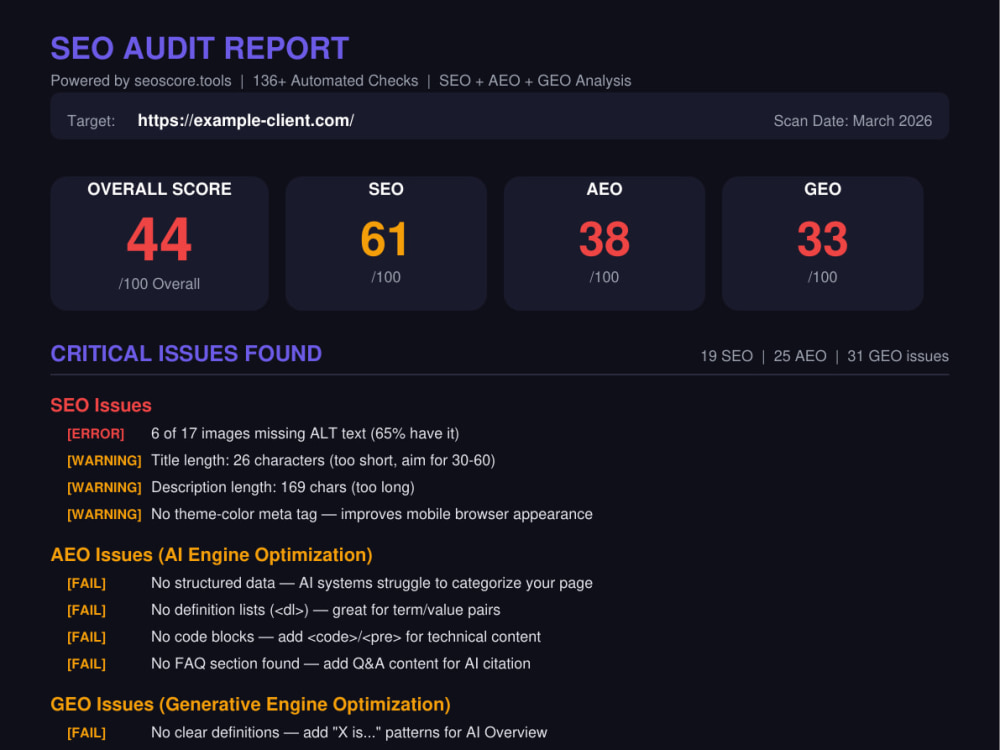Click the 'SEO Issues' section heading
Image resolution: width=1000 pixels, height=750 pixels.
pos(101,406)
